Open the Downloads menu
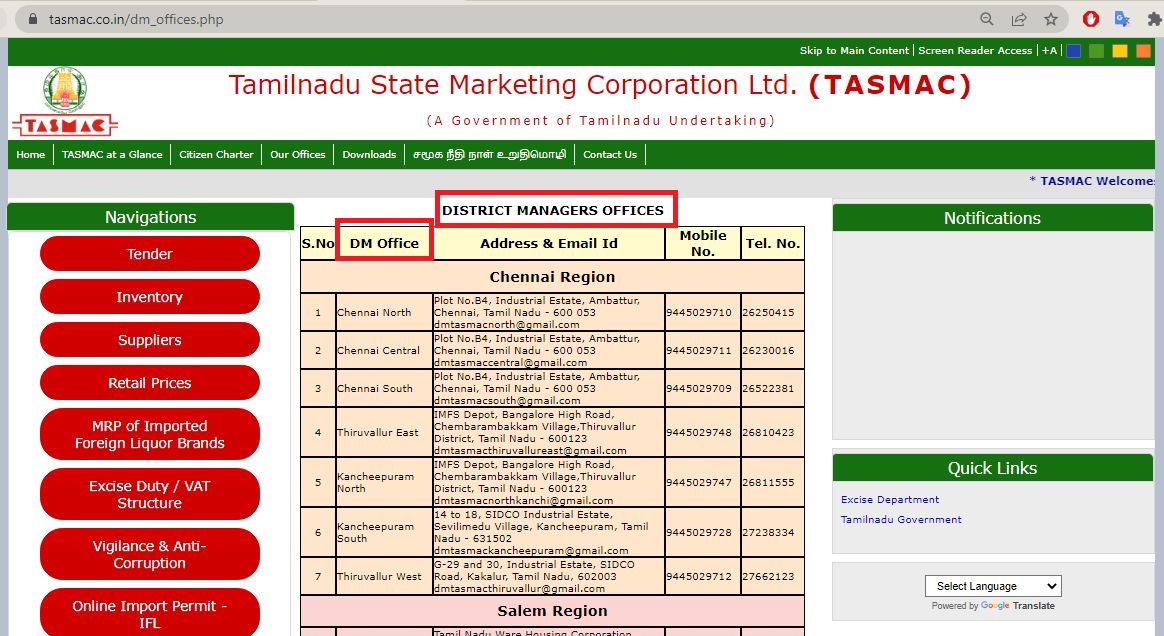The width and height of the screenshot is (1164, 636). (x=369, y=154)
